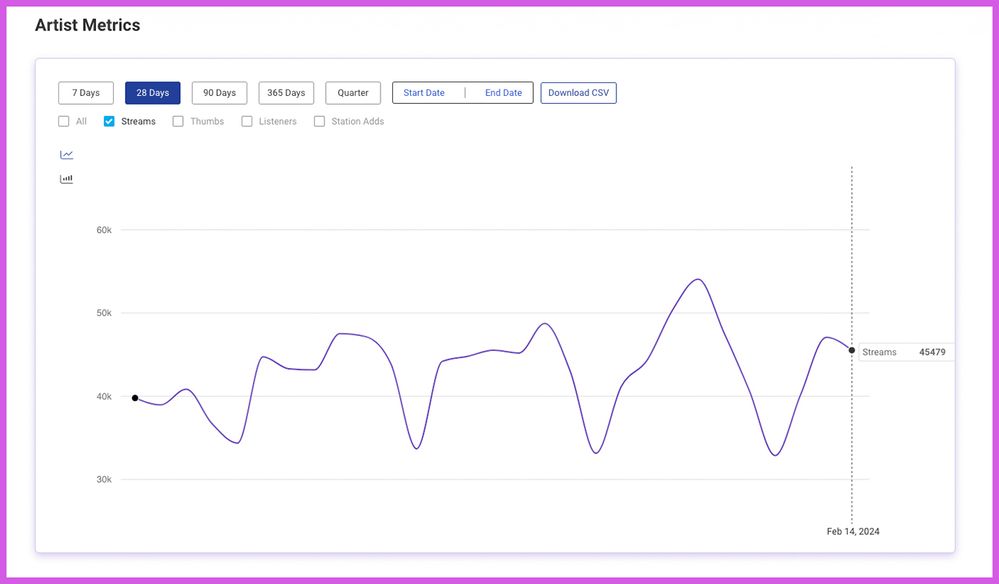Choose the 365 Days range
999x584 pixels.
tap(286, 93)
